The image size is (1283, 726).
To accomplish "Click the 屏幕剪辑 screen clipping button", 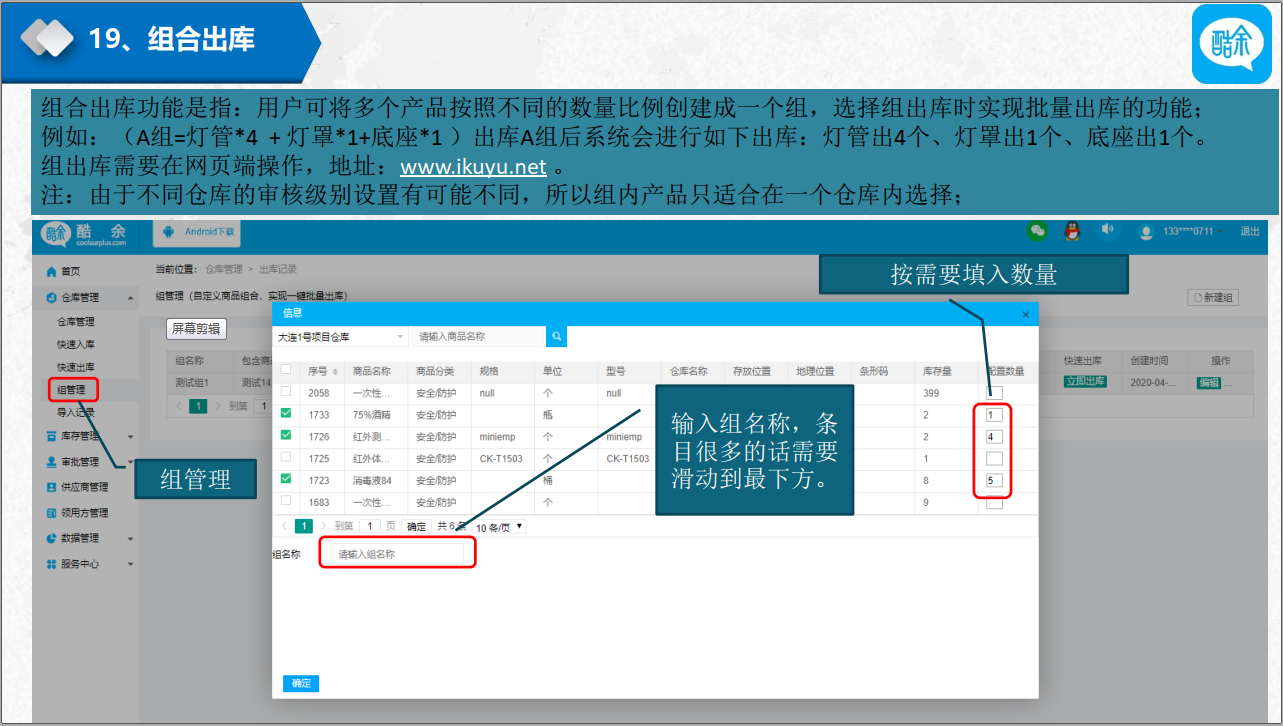I will (196, 328).
